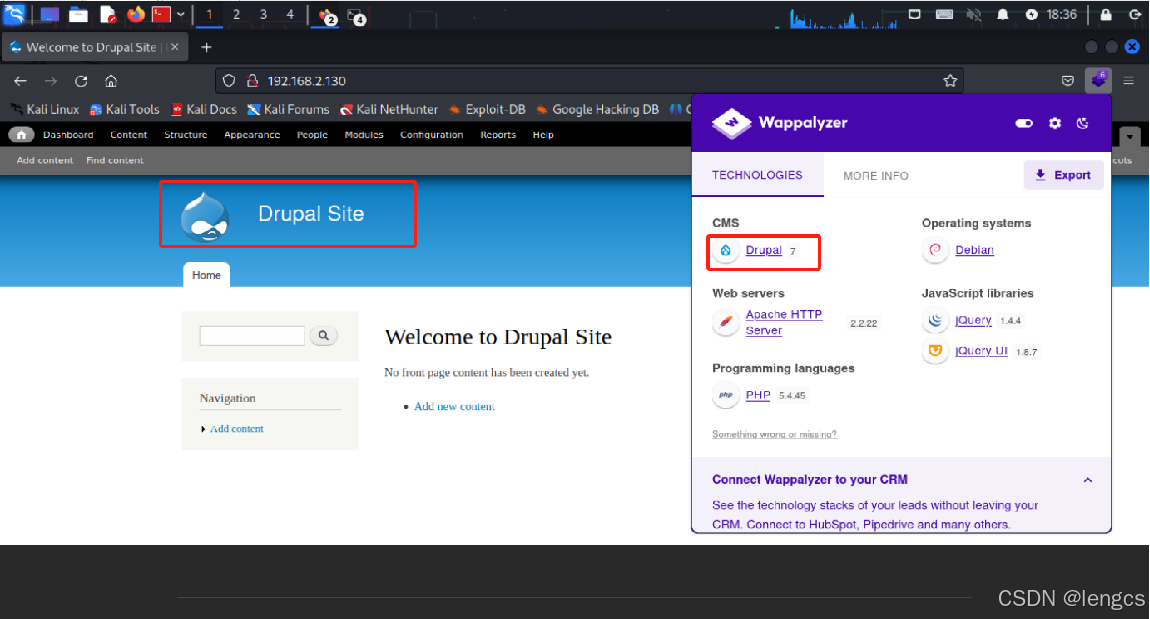The height and width of the screenshot is (619, 1150).
Task: Click the Drupal droplet logo
Action: point(205,216)
